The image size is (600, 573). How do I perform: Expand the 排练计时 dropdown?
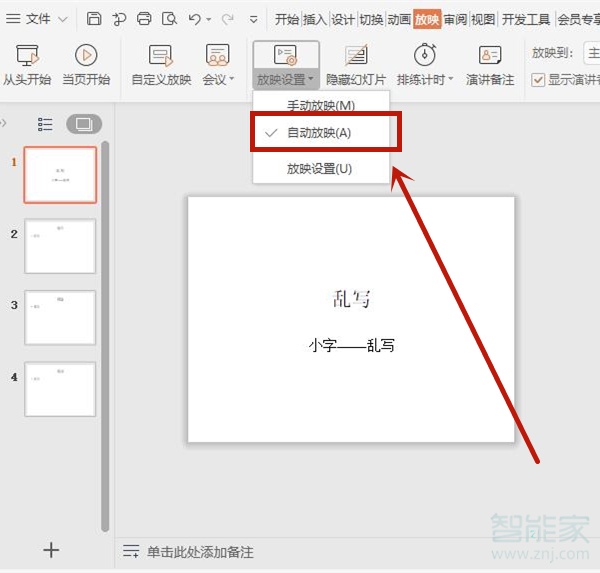[x=425, y=79]
